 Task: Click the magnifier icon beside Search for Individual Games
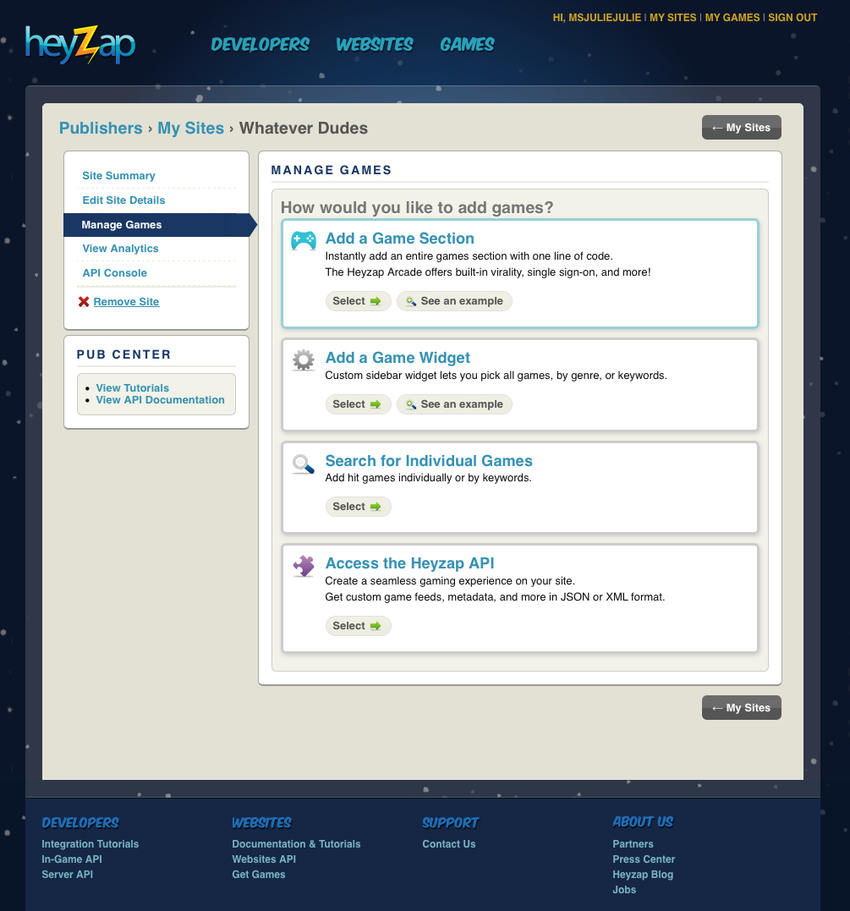tap(303, 464)
